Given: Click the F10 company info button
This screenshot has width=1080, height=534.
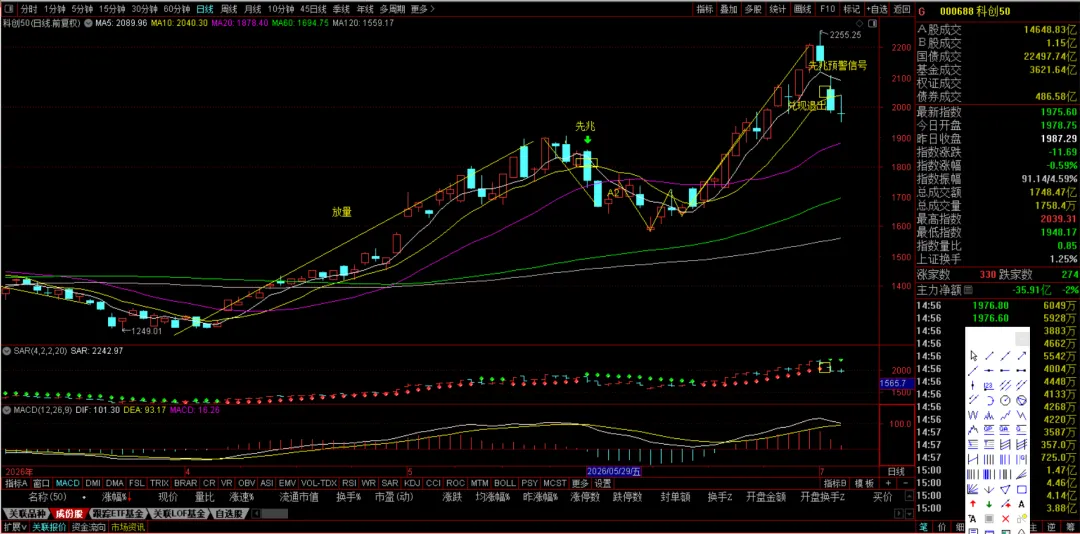Looking at the screenshot, I should [827, 9].
